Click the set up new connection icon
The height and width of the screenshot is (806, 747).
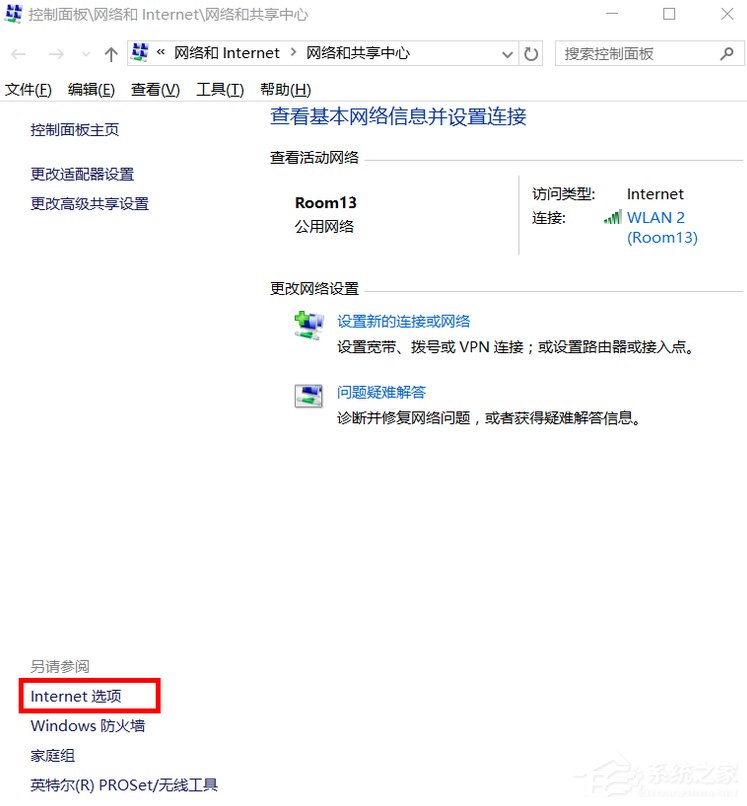(x=308, y=323)
